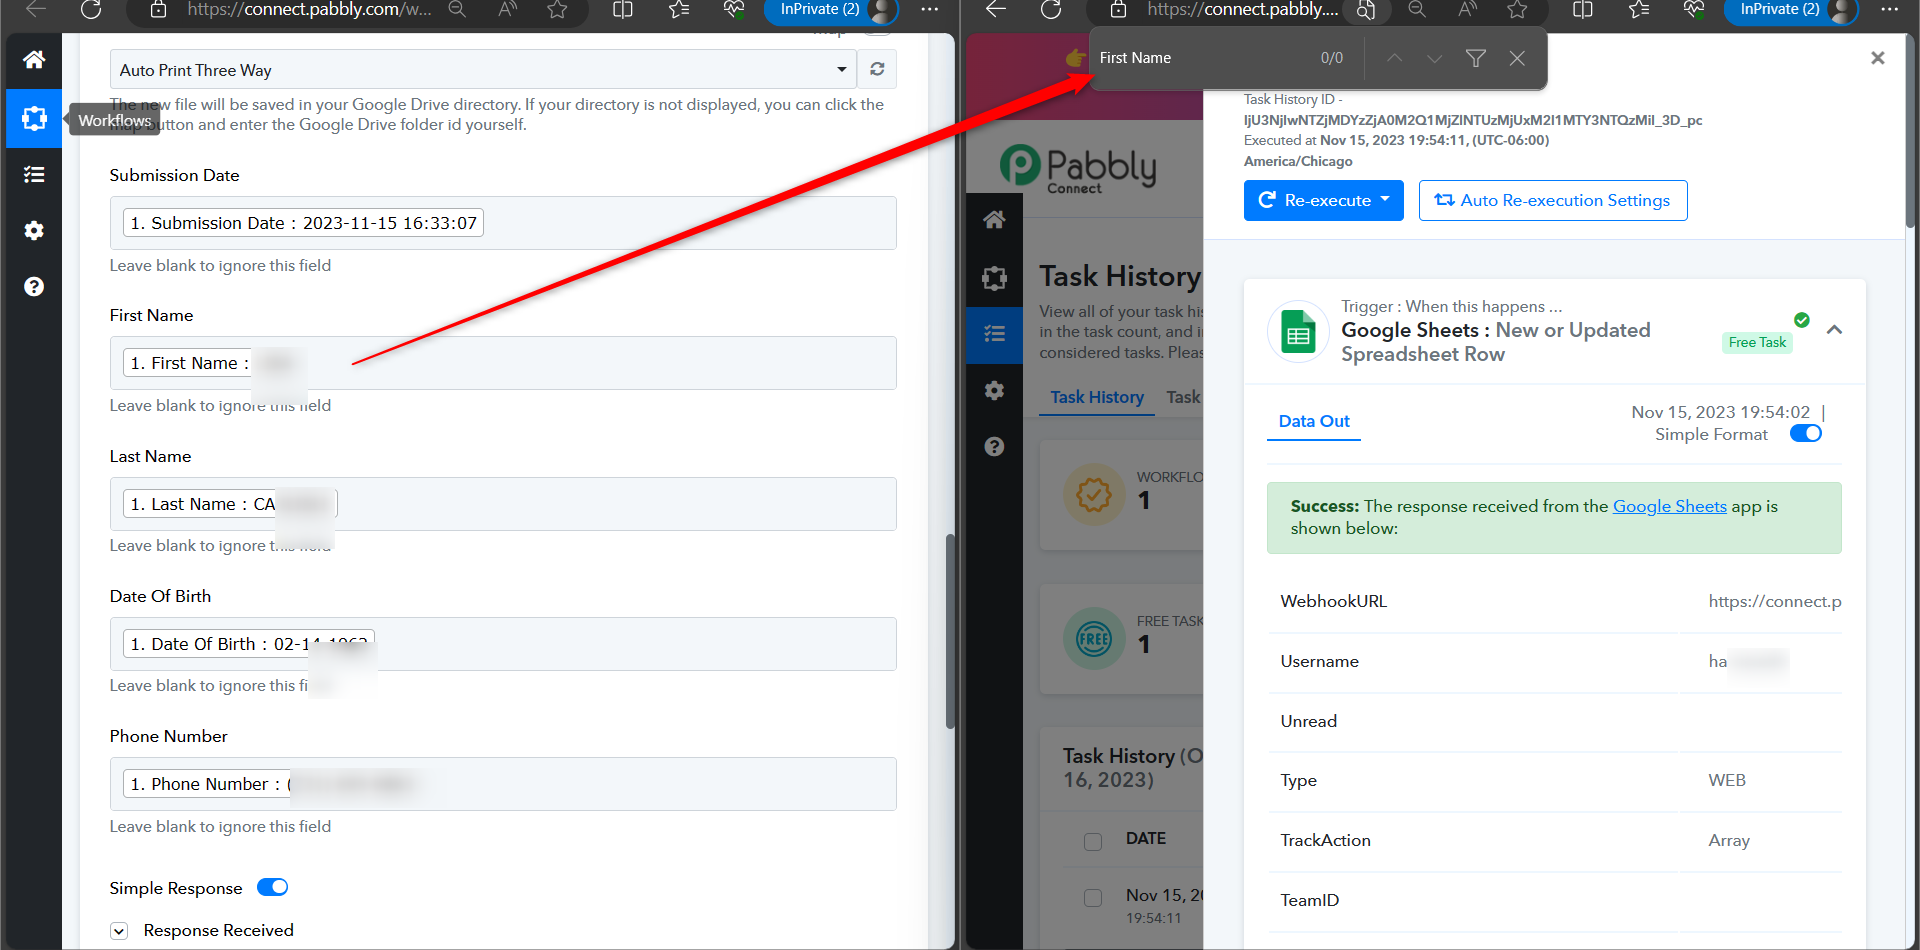
Task: Open split screen in right browser window
Action: (1582, 10)
